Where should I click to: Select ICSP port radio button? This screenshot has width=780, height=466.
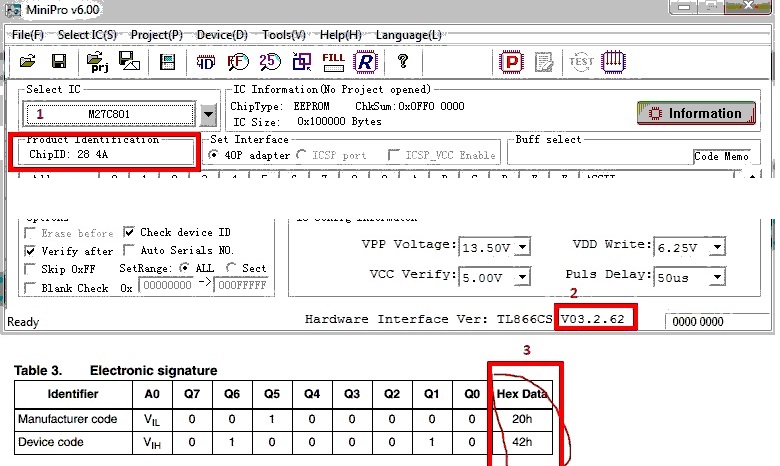301,155
